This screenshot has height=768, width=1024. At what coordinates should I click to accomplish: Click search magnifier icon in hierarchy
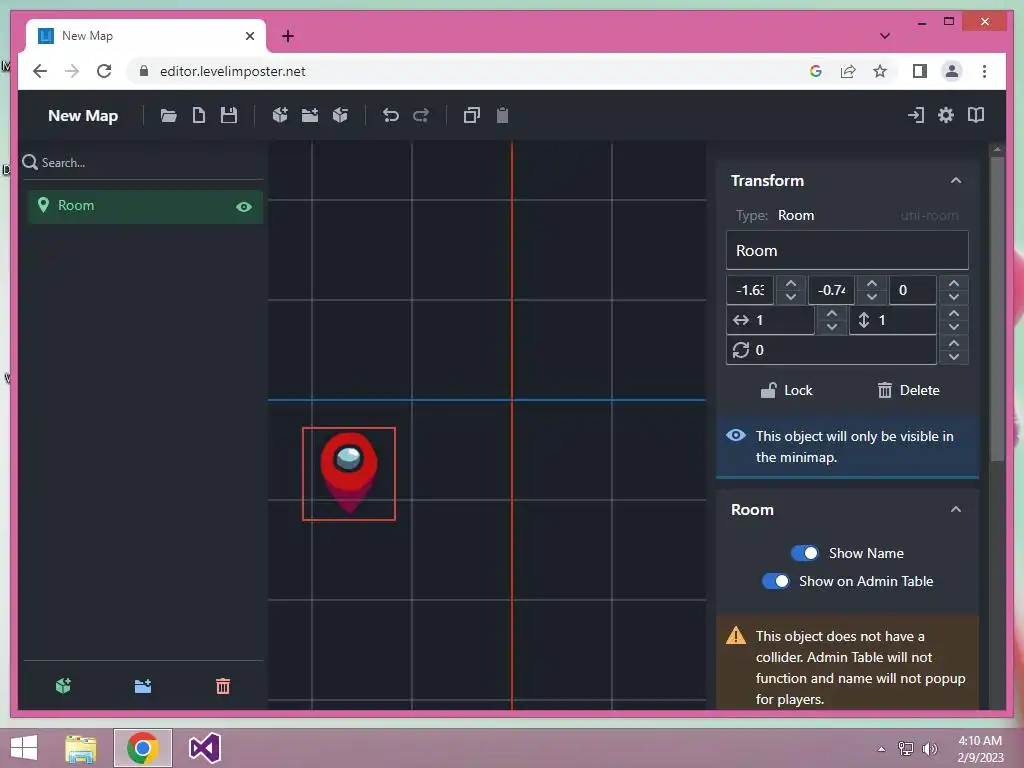pyautogui.click(x=30, y=162)
